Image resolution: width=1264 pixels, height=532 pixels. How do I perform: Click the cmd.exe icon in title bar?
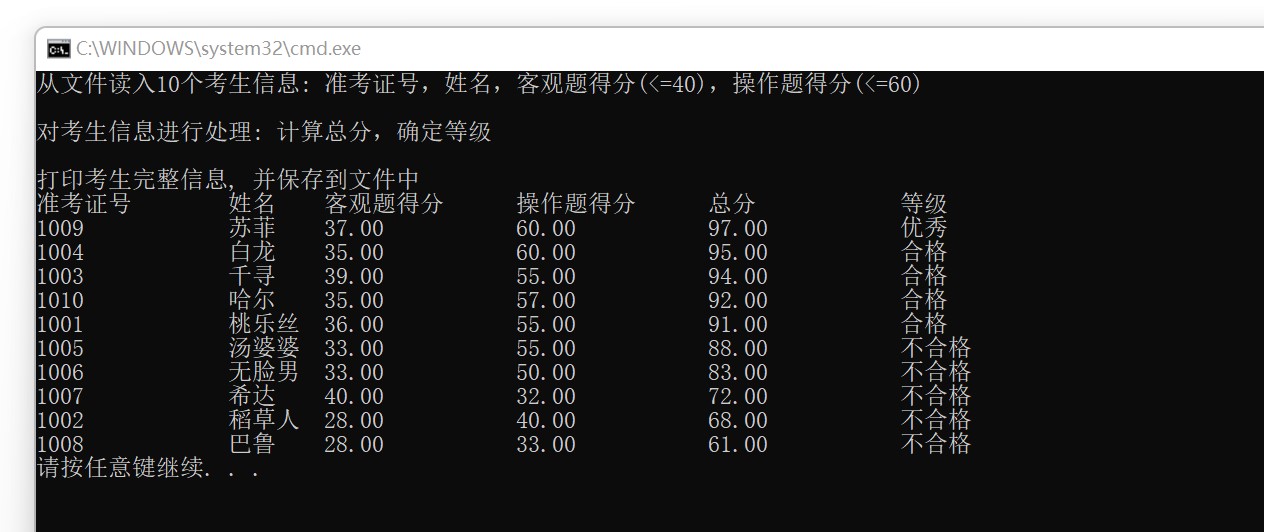(x=58, y=48)
